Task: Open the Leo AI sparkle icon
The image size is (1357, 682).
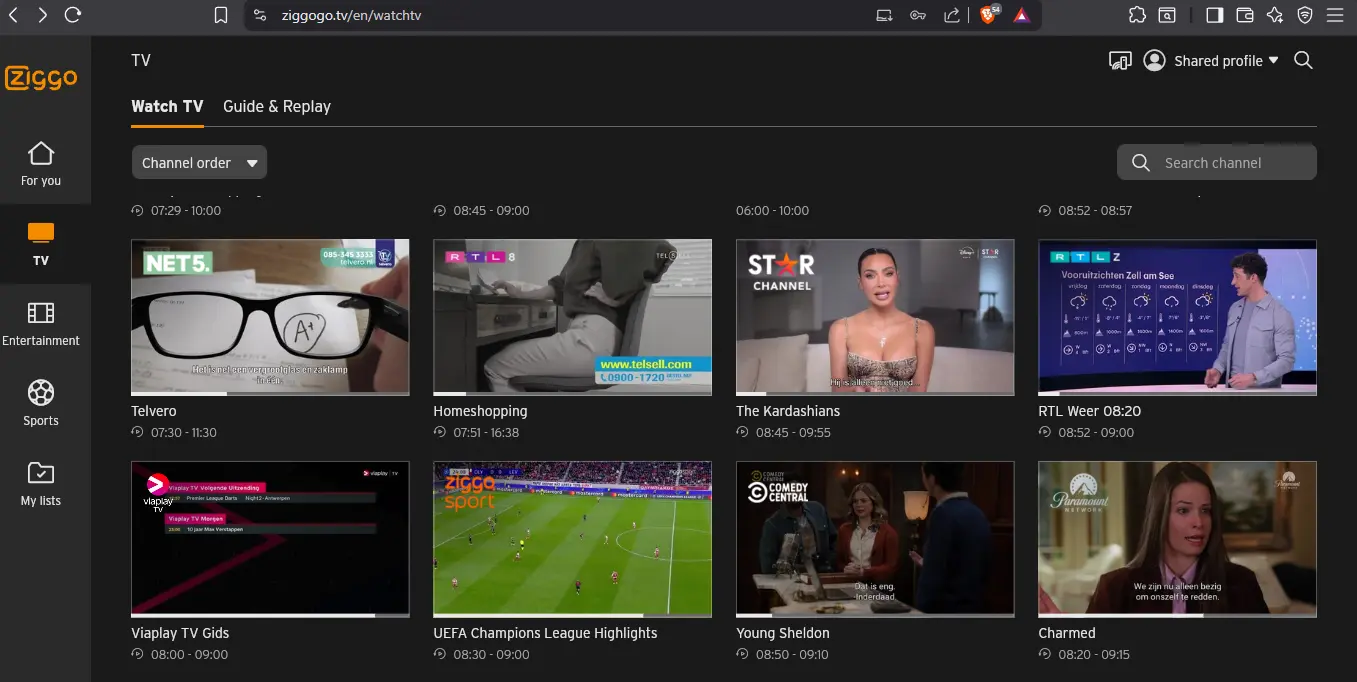Action: pyautogui.click(x=1274, y=15)
